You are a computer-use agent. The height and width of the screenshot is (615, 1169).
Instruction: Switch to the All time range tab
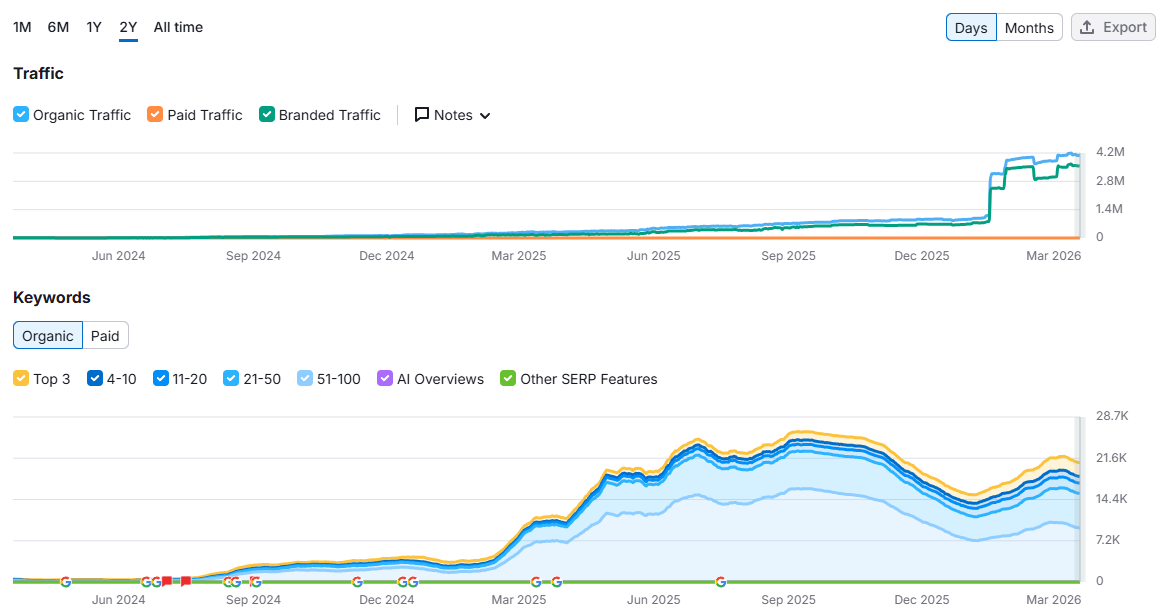point(178,27)
